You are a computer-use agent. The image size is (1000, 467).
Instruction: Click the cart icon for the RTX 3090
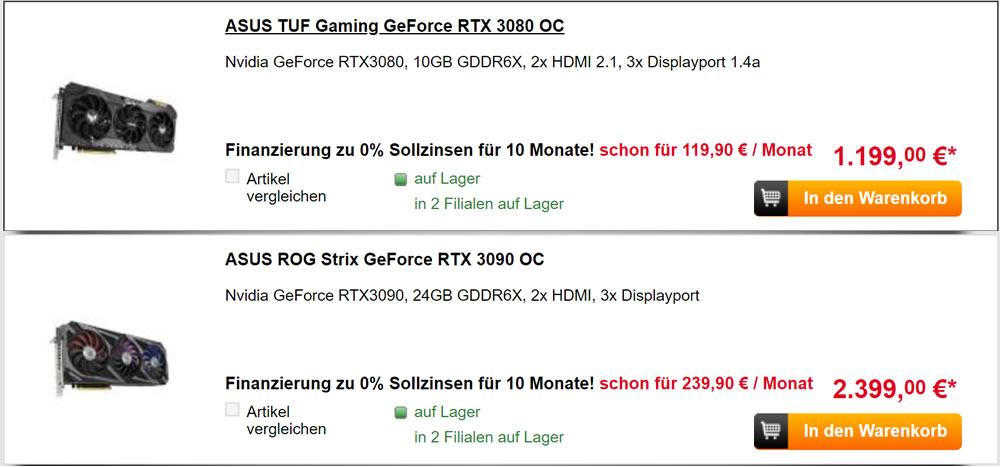click(x=772, y=431)
